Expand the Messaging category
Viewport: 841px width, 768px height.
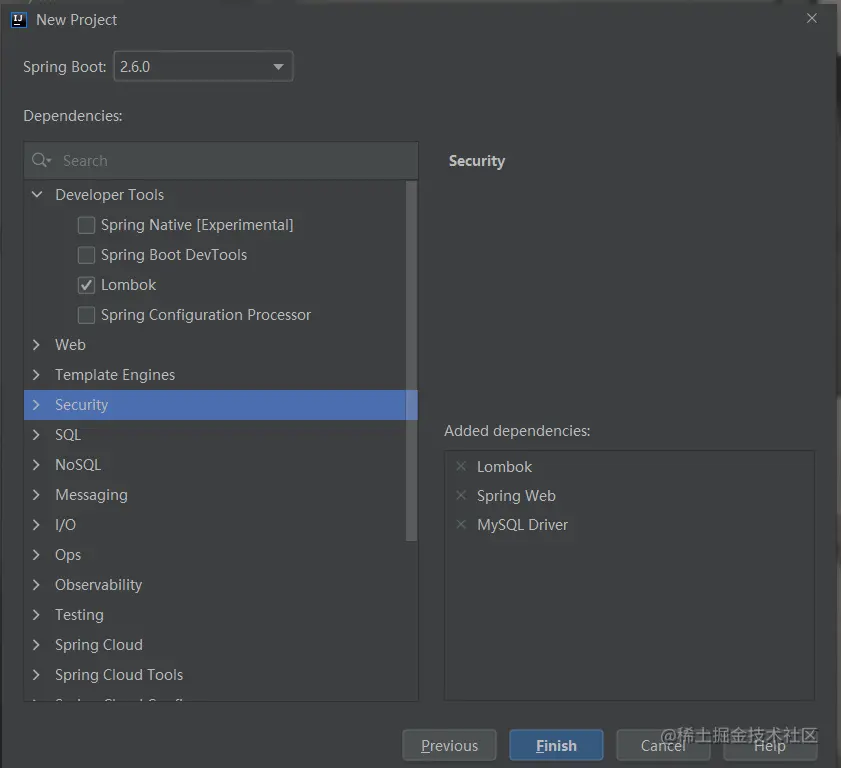click(x=36, y=495)
